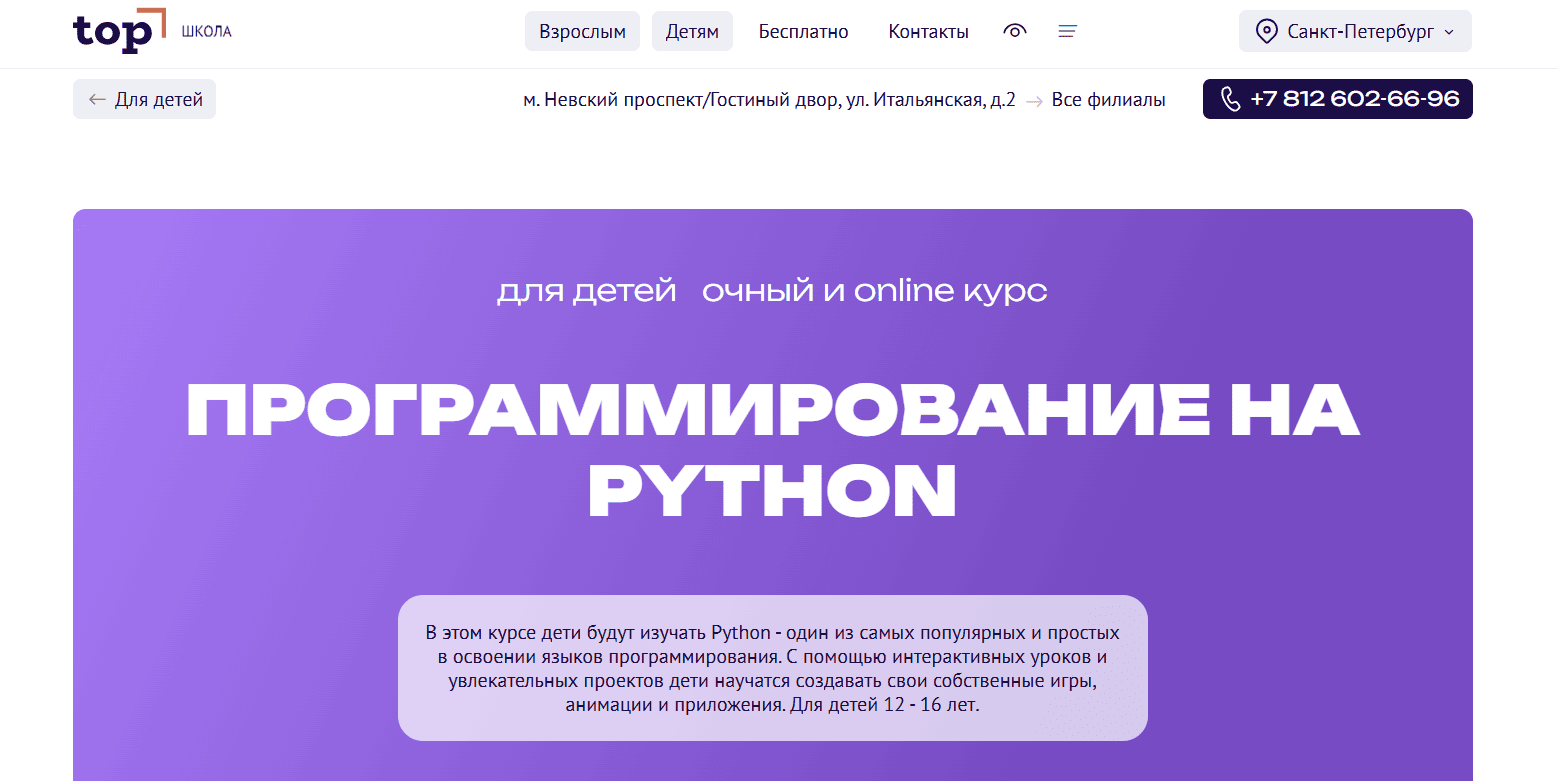Expand the Санкт-Петербург city dropdown
The width and height of the screenshot is (1558, 781).
pyautogui.click(x=1355, y=31)
